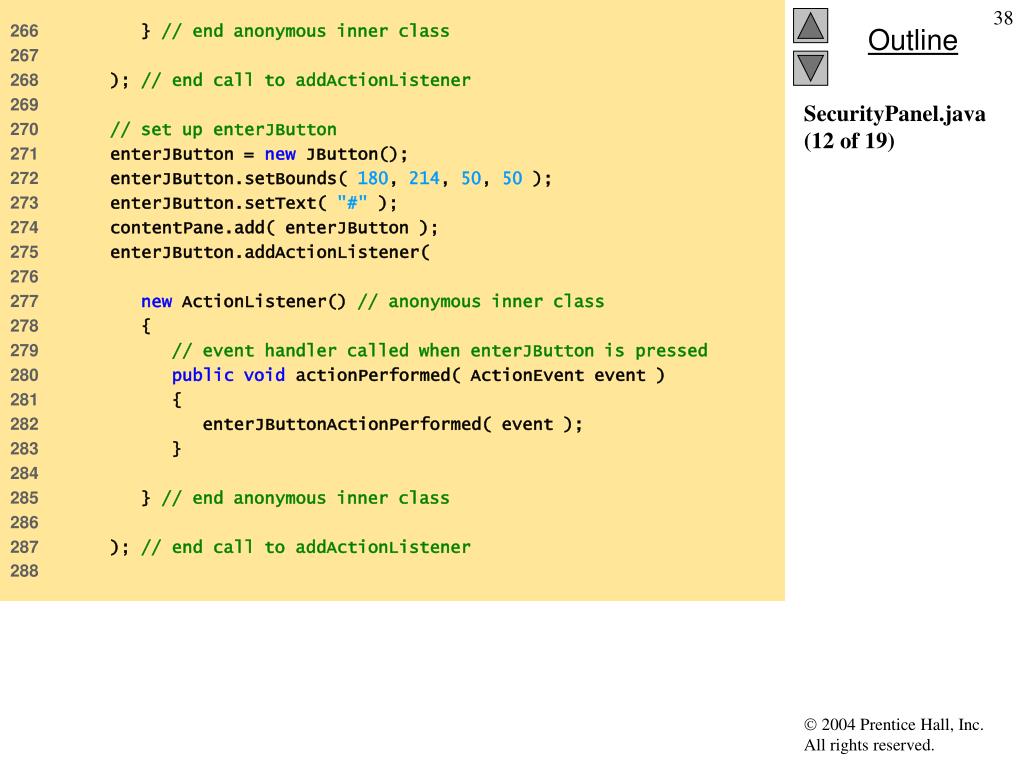Viewport: 1024px width, 768px height.
Task: Click line 266 end anonymous inner class comment
Action: tap(306, 31)
